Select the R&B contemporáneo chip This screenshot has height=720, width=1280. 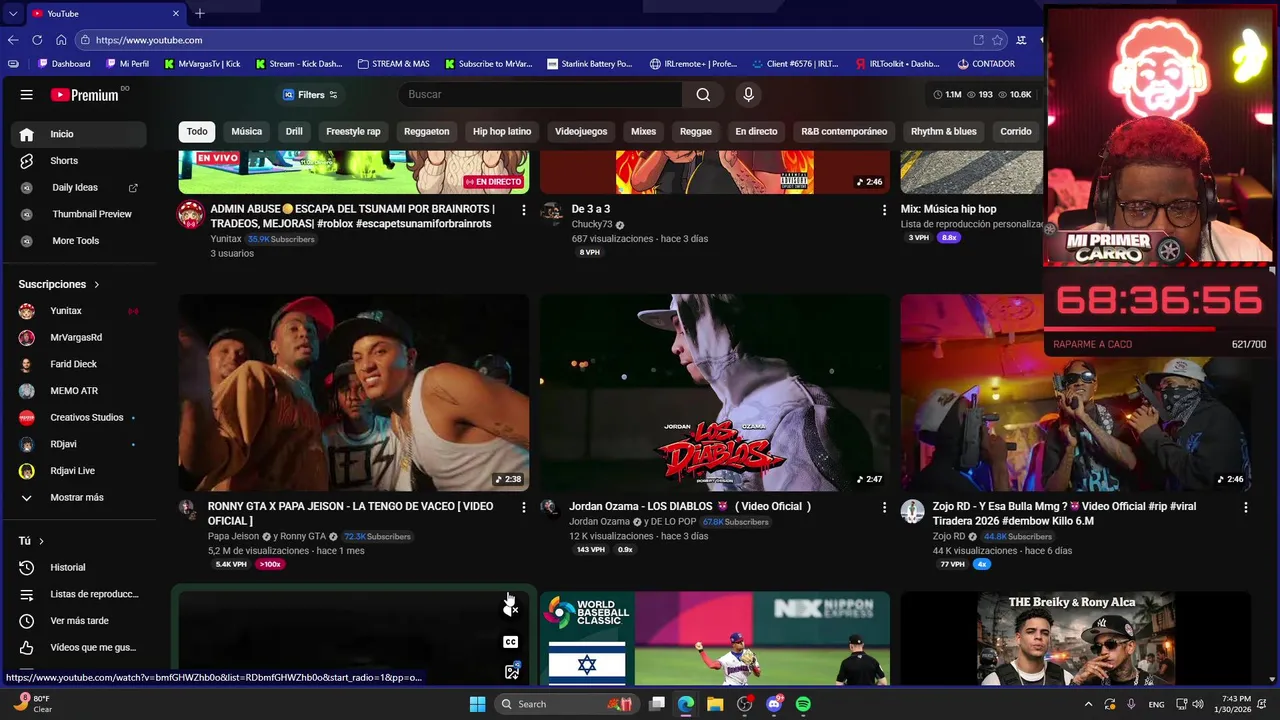click(x=844, y=131)
